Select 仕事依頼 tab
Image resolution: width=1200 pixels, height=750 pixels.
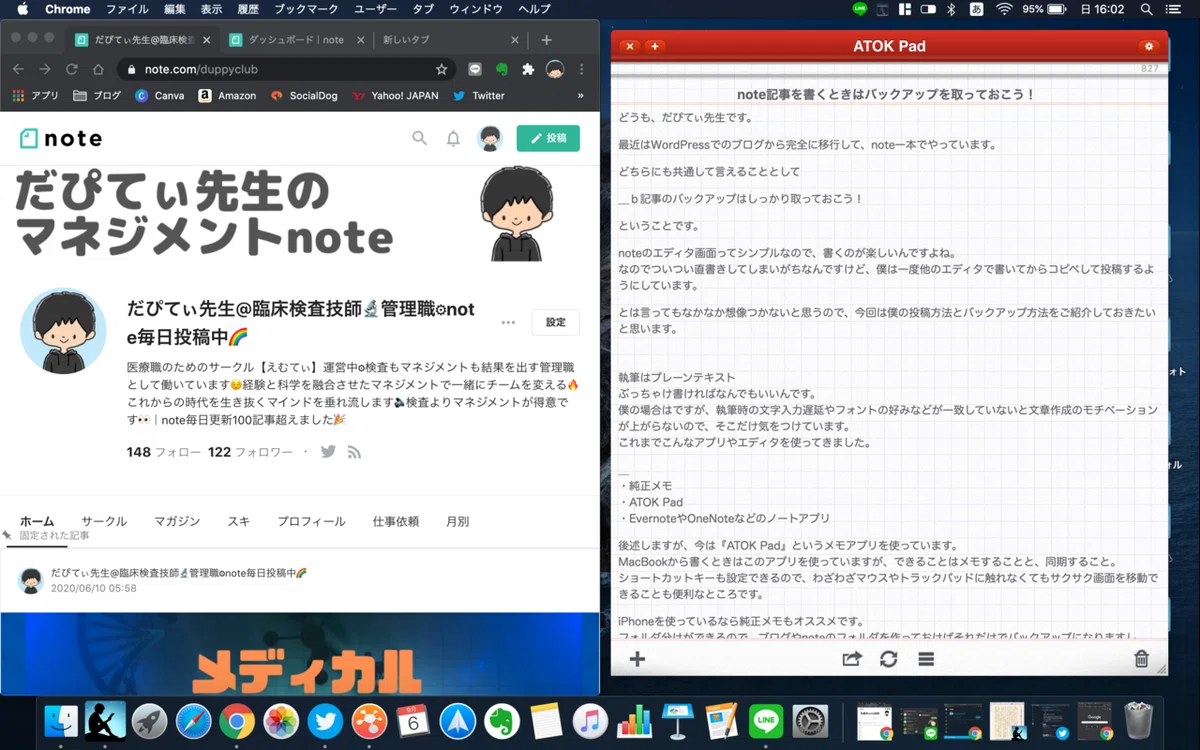395,521
